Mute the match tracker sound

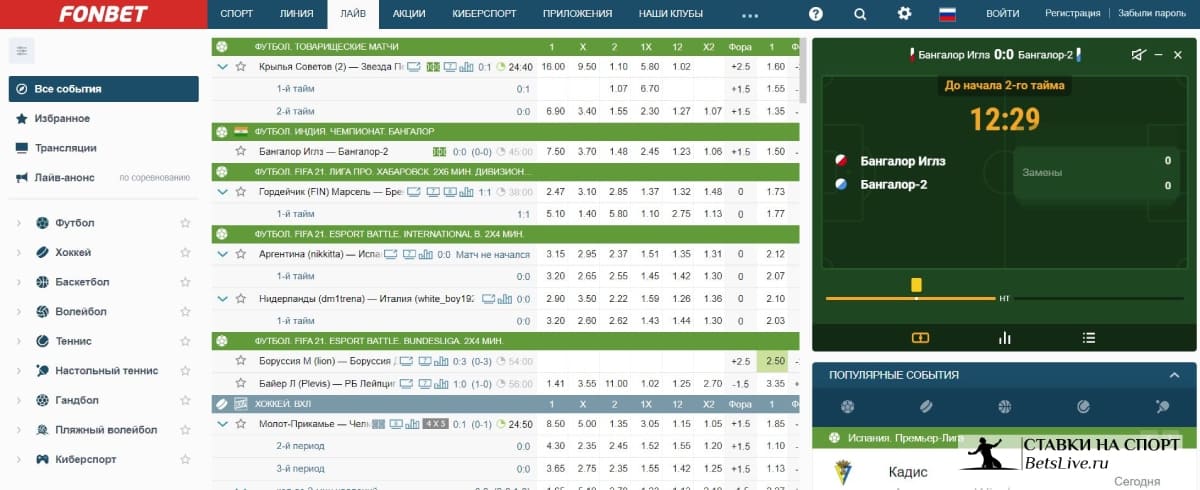click(x=1138, y=55)
